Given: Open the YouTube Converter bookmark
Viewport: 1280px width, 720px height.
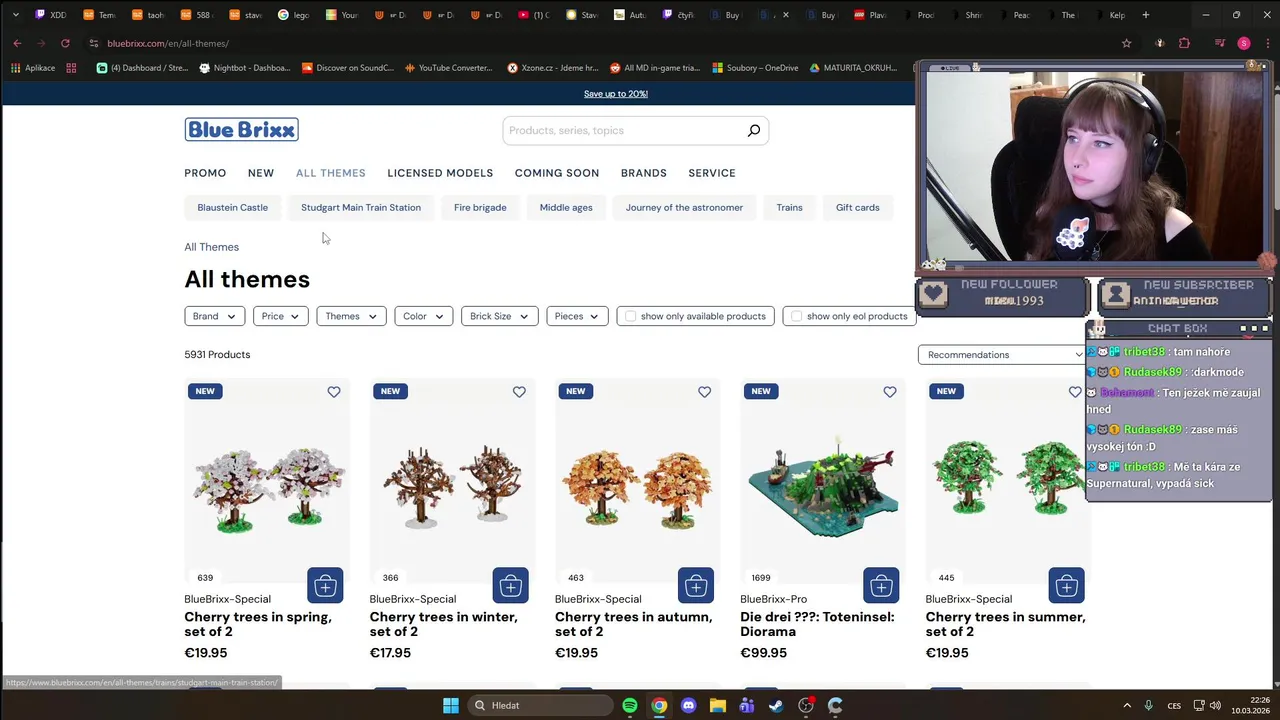Looking at the screenshot, I should click(x=448, y=68).
